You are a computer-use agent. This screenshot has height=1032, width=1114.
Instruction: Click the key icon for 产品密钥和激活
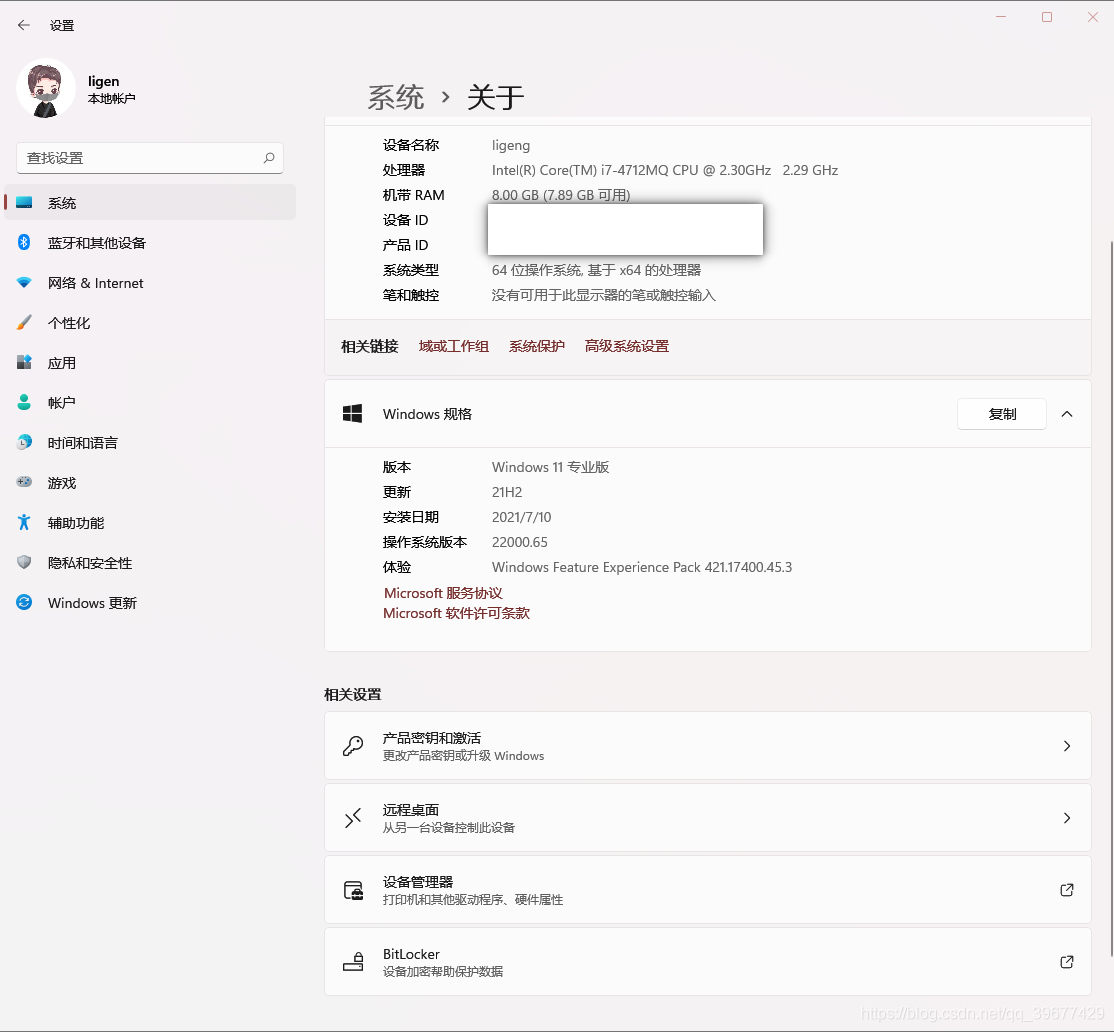click(353, 746)
